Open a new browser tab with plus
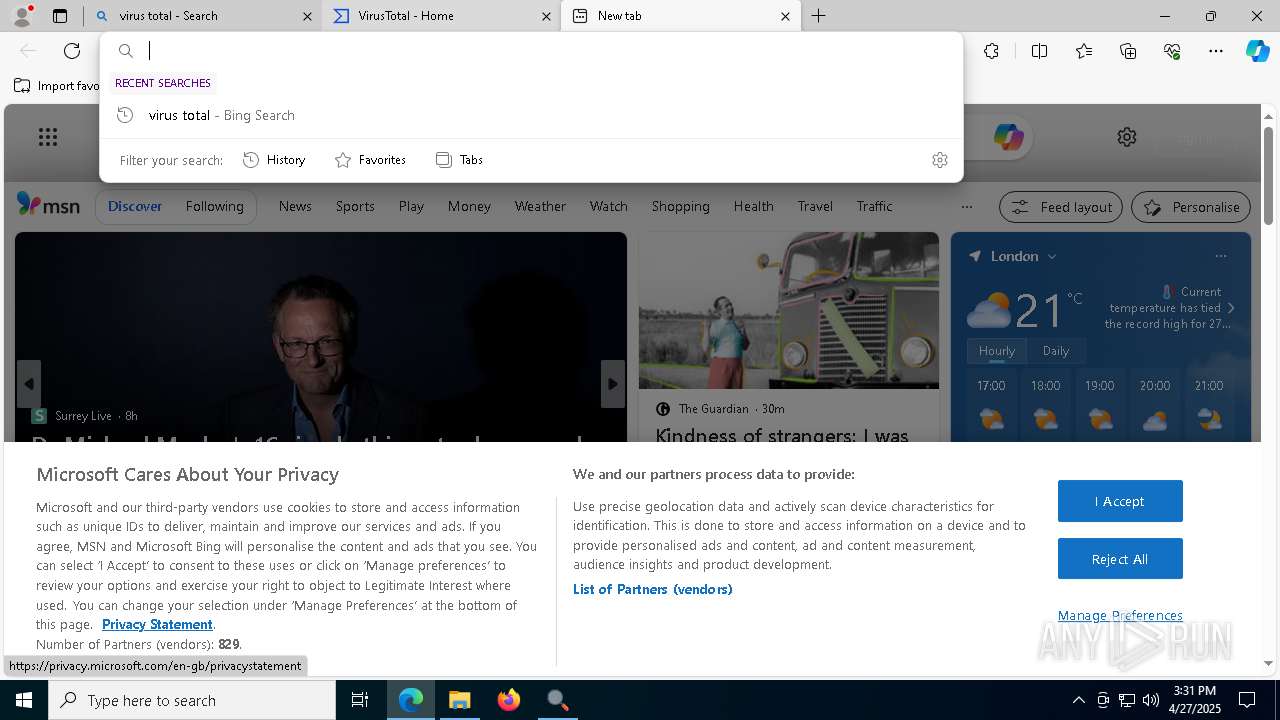1280x720 pixels. coord(818,16)
